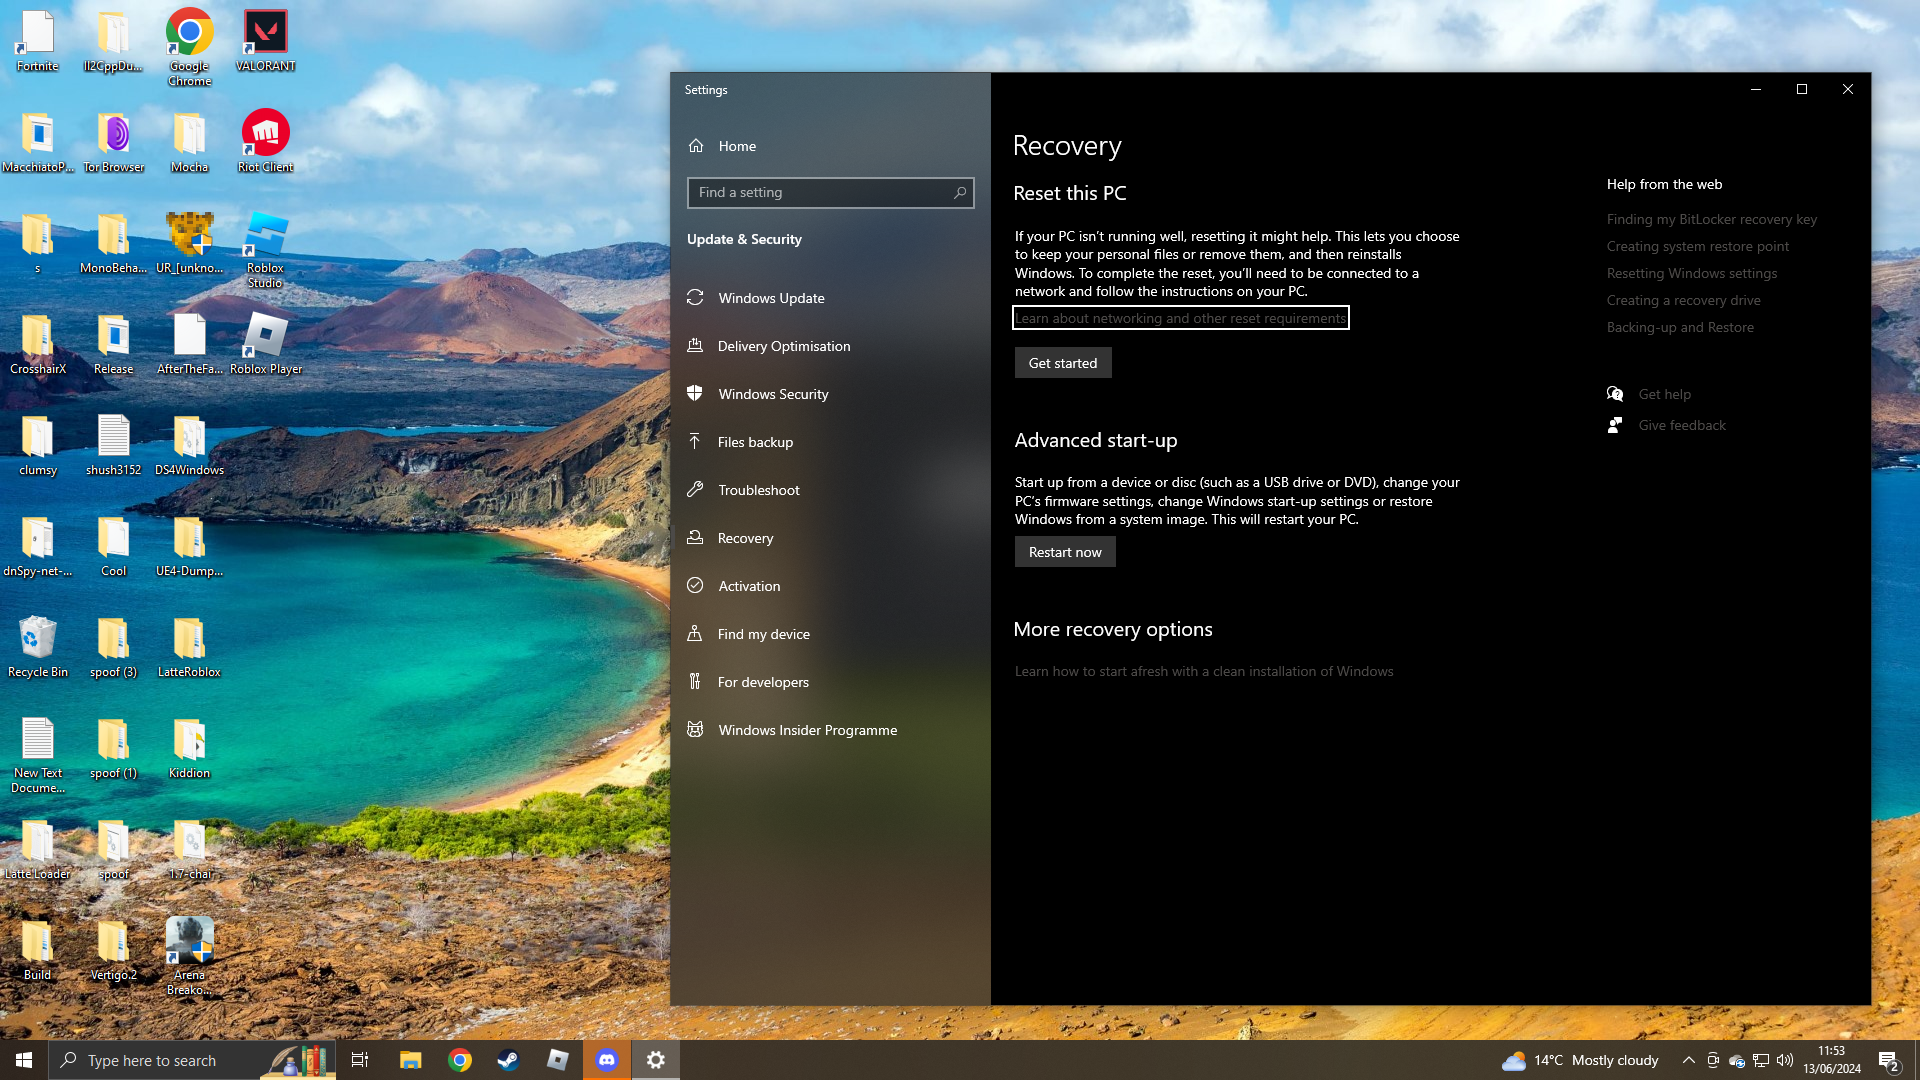
Task: Select the Activation checkmark icon
Action: 695,586
